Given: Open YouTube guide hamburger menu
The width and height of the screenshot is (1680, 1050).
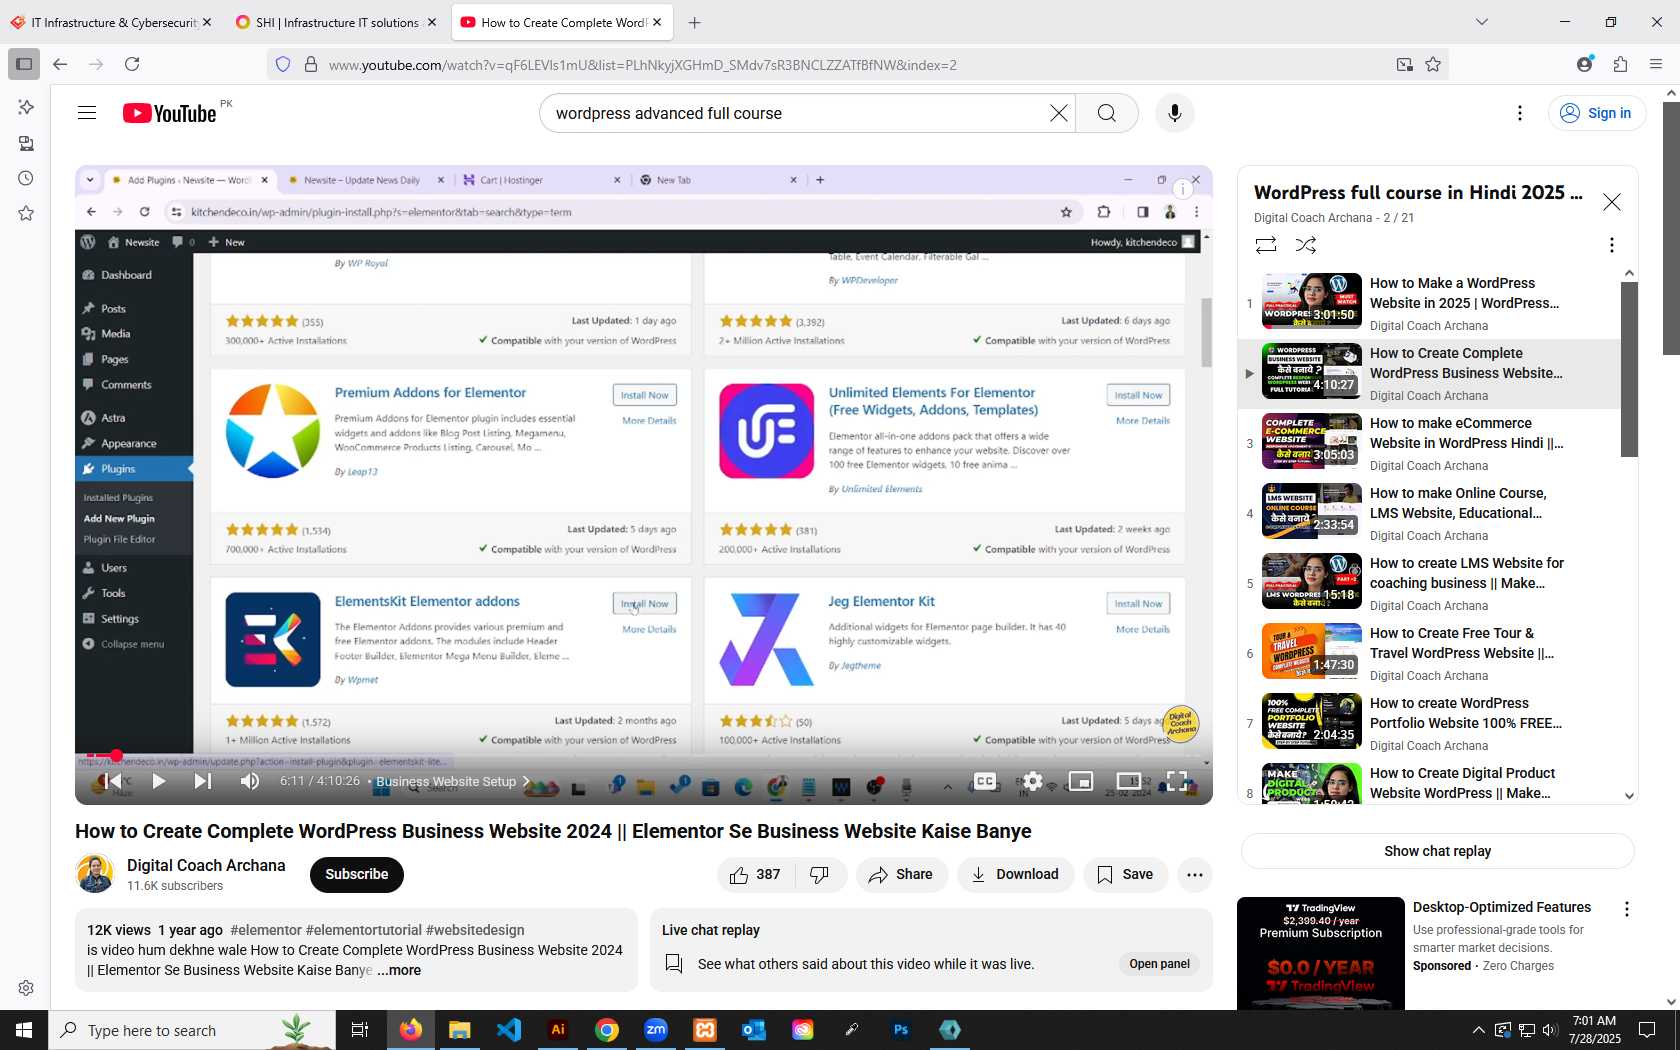Looking at the screenshot, I should pos(87,113).
